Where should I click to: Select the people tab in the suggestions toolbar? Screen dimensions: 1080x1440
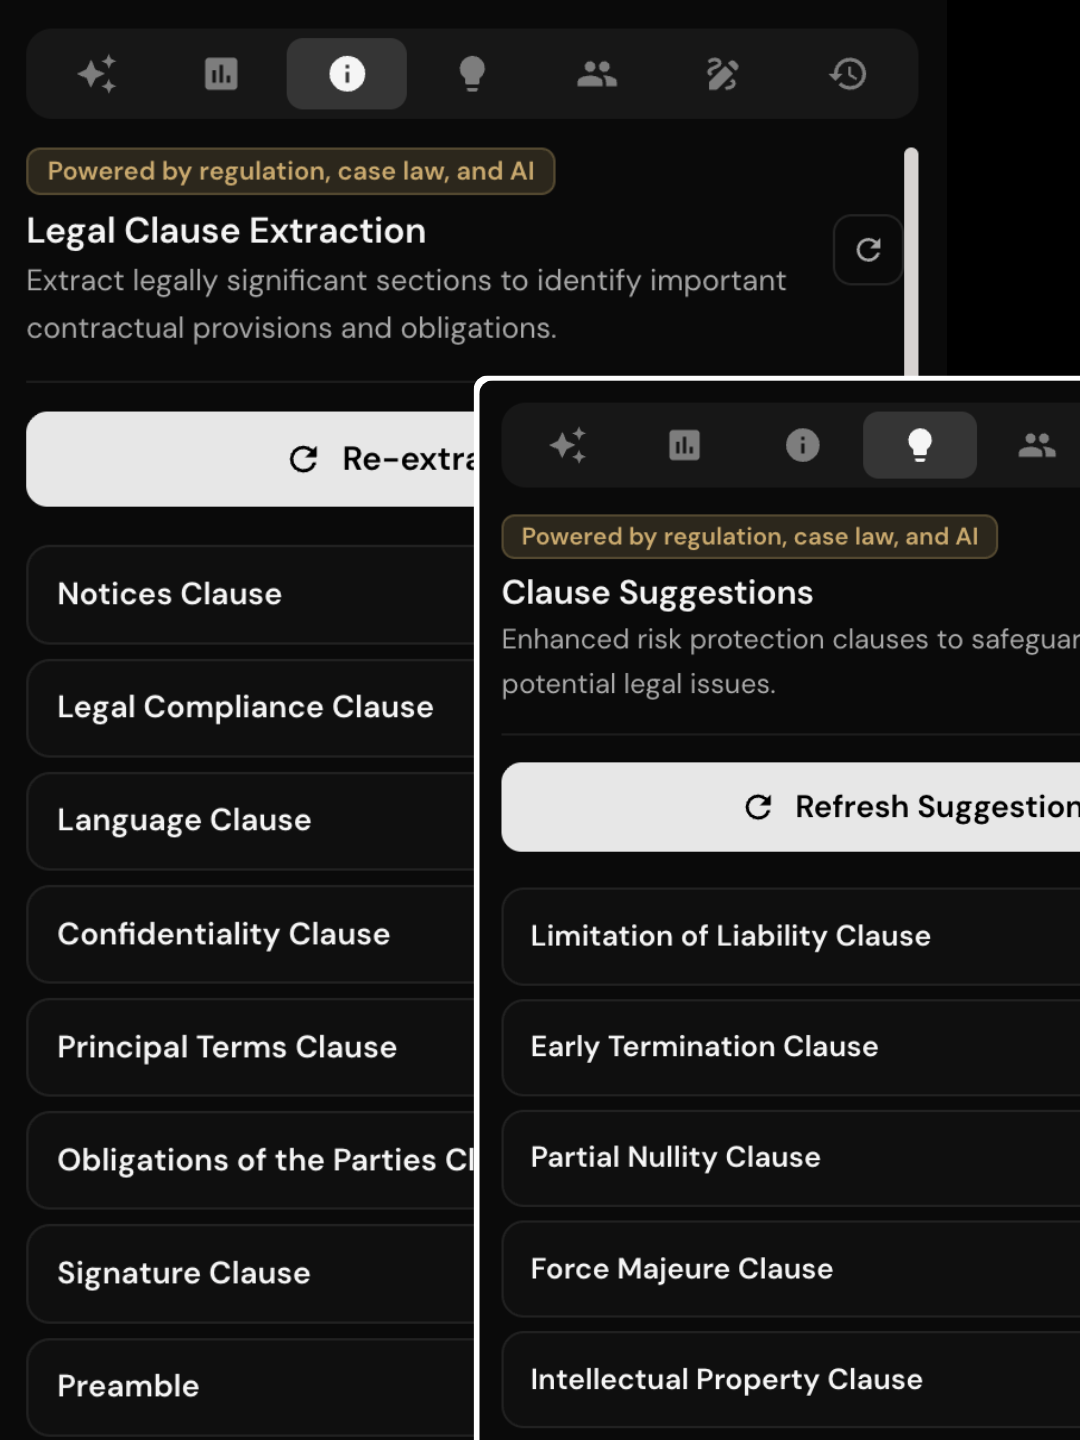pyautogui.click(x=1037, y=445)
